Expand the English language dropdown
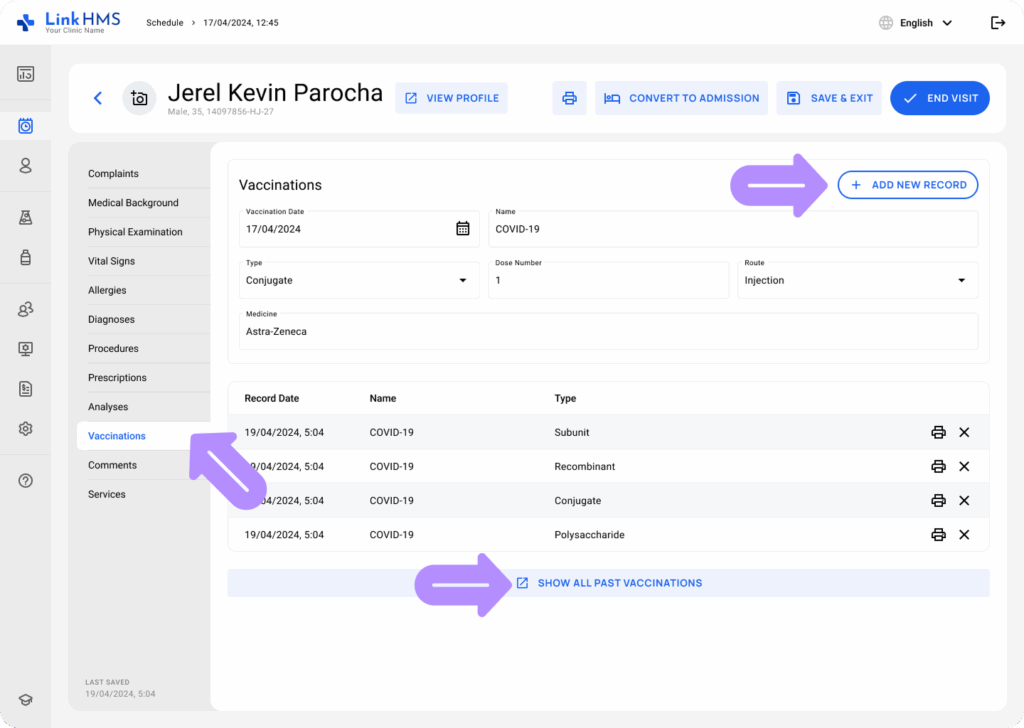This screenshot has width=1024, height=728. [915, 23]
